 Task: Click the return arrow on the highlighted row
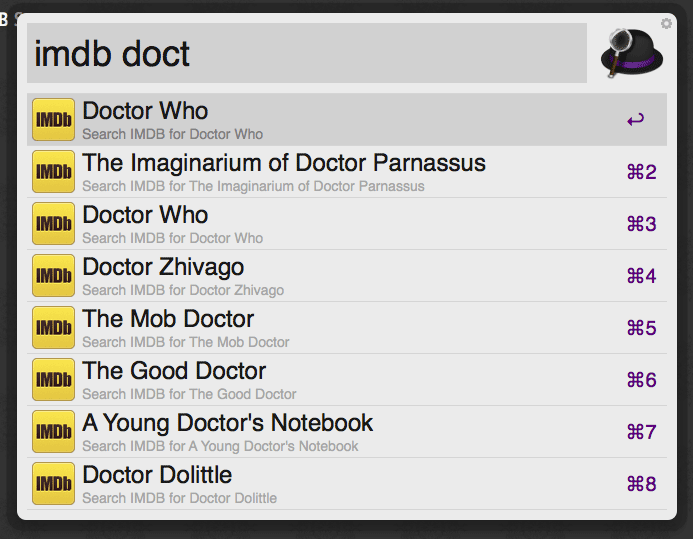tap(635, 120)
